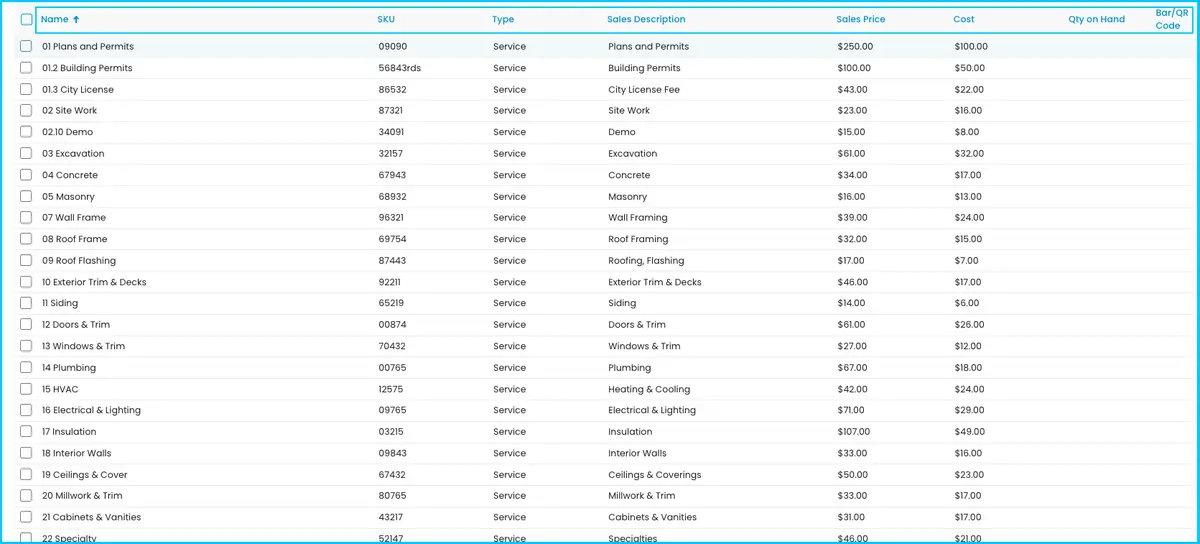This screenshot has width=1200, height=544.
Task: Select SKU 00765 for Plumbing
Action: click(392, 367)
